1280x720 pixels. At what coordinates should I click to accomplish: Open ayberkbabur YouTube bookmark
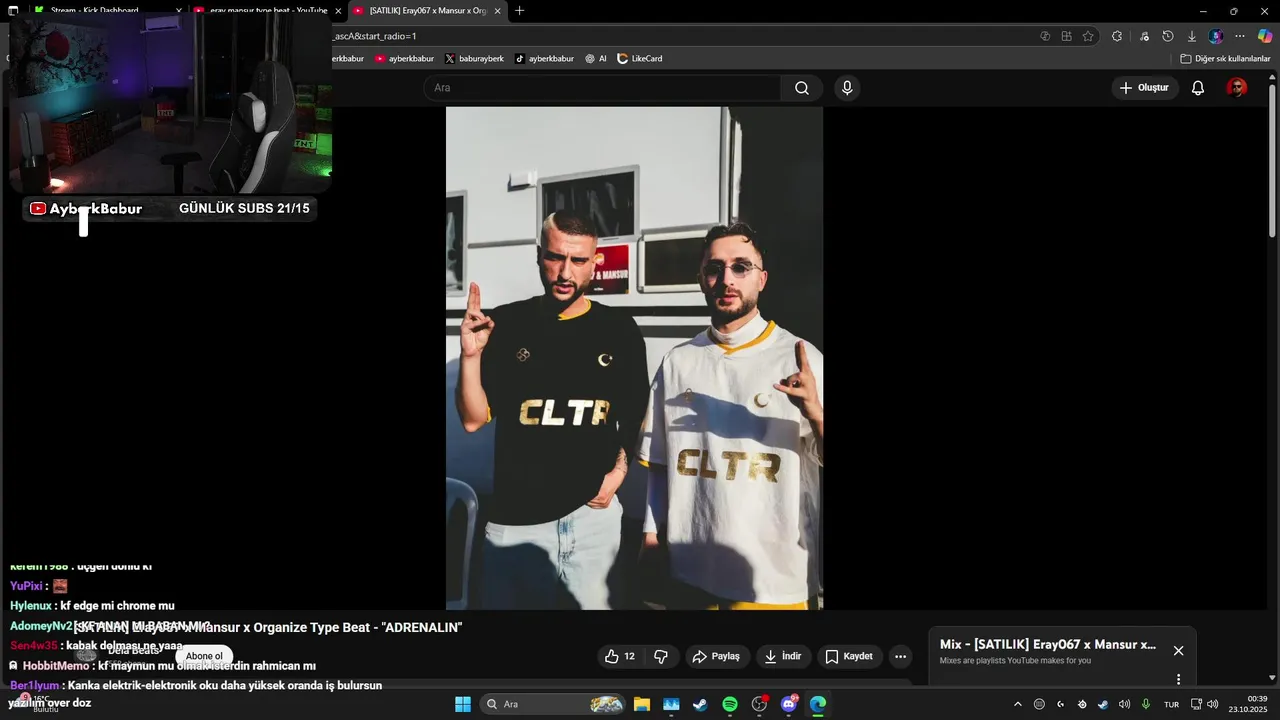coord(404,59)
